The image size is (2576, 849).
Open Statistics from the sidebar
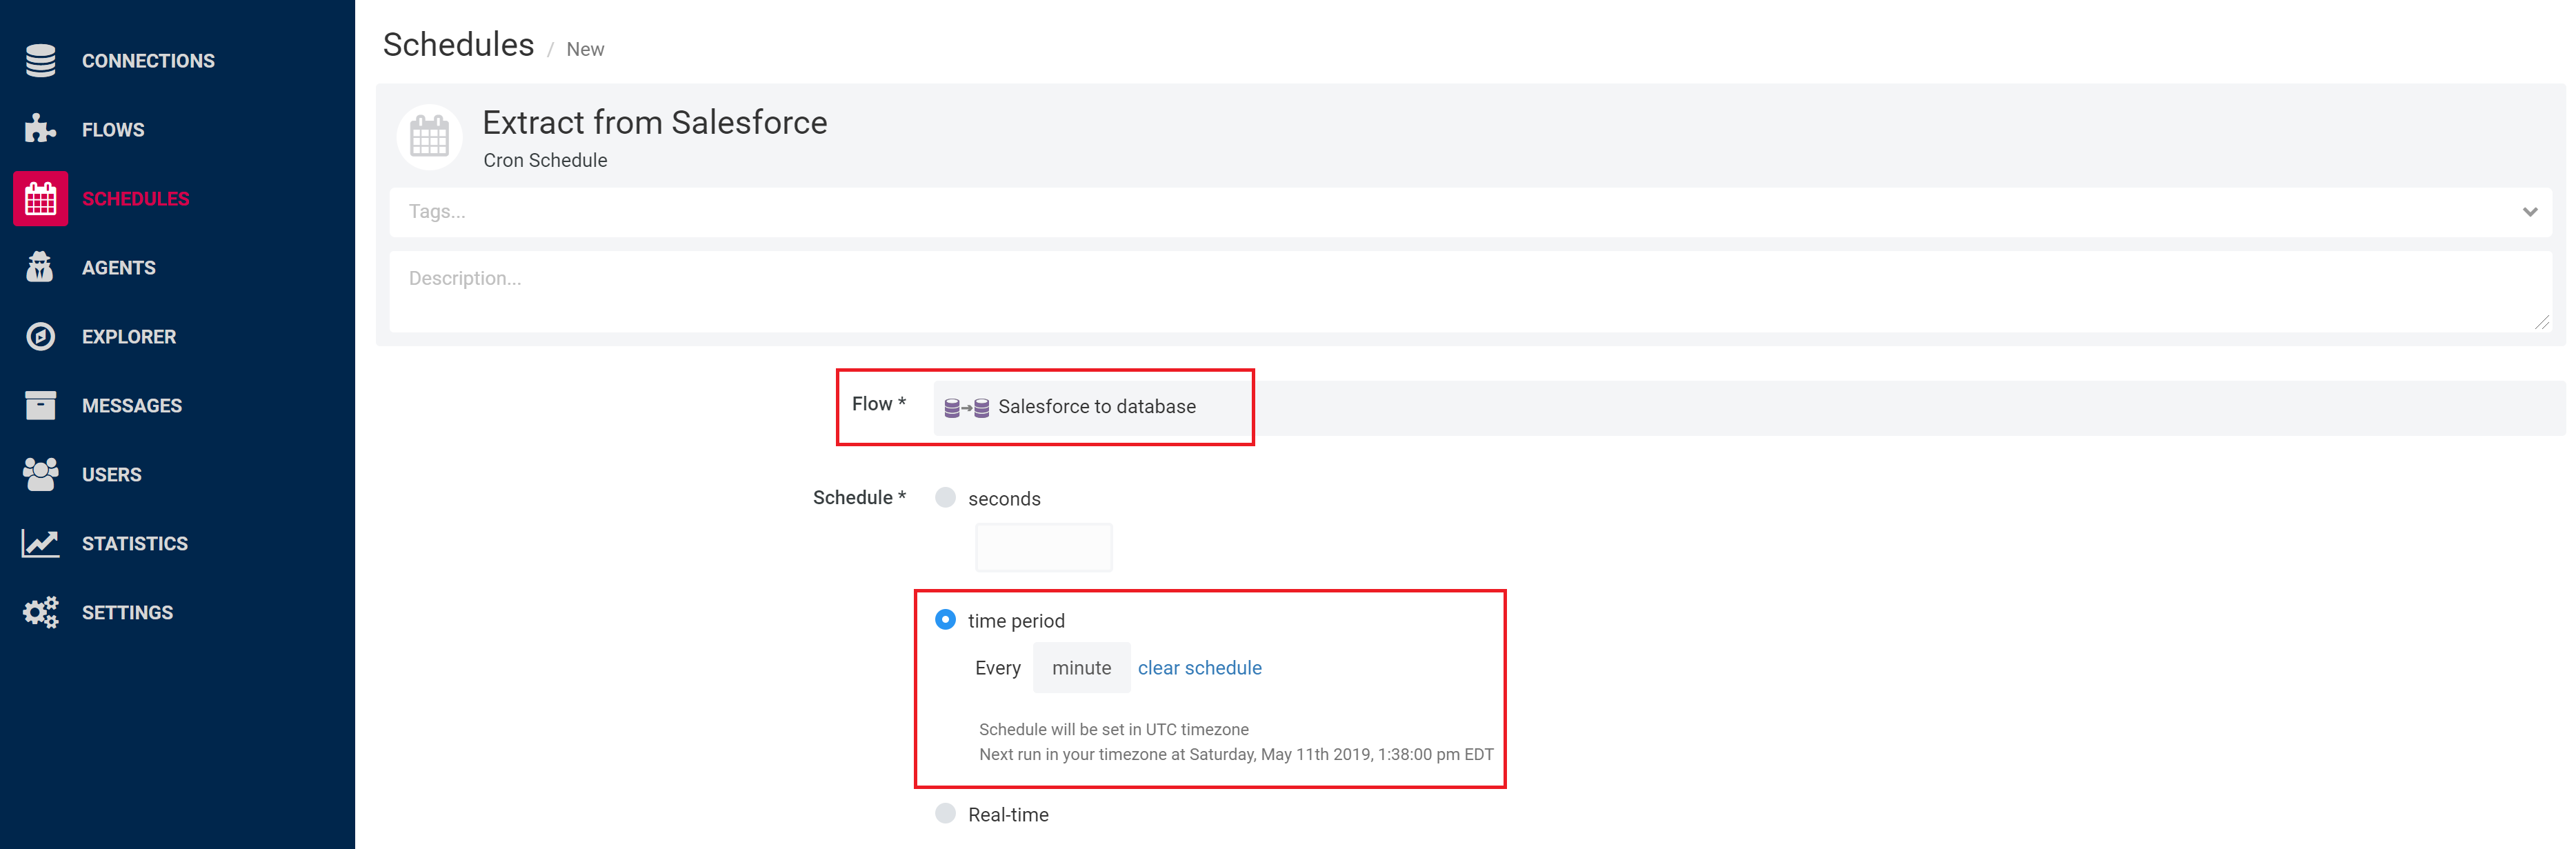[x=135, y=544]
